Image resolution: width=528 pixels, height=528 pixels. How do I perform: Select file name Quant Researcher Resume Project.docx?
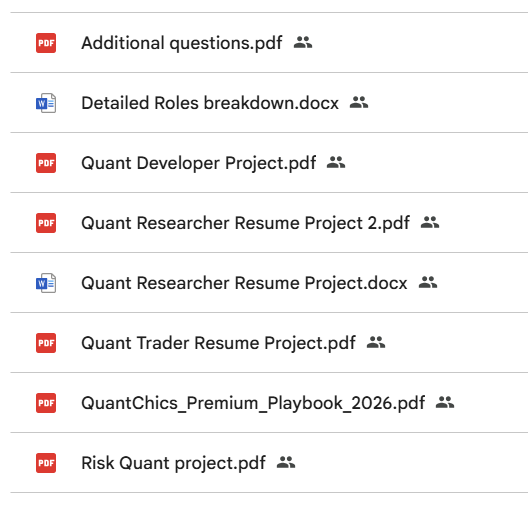click(244, 284)
